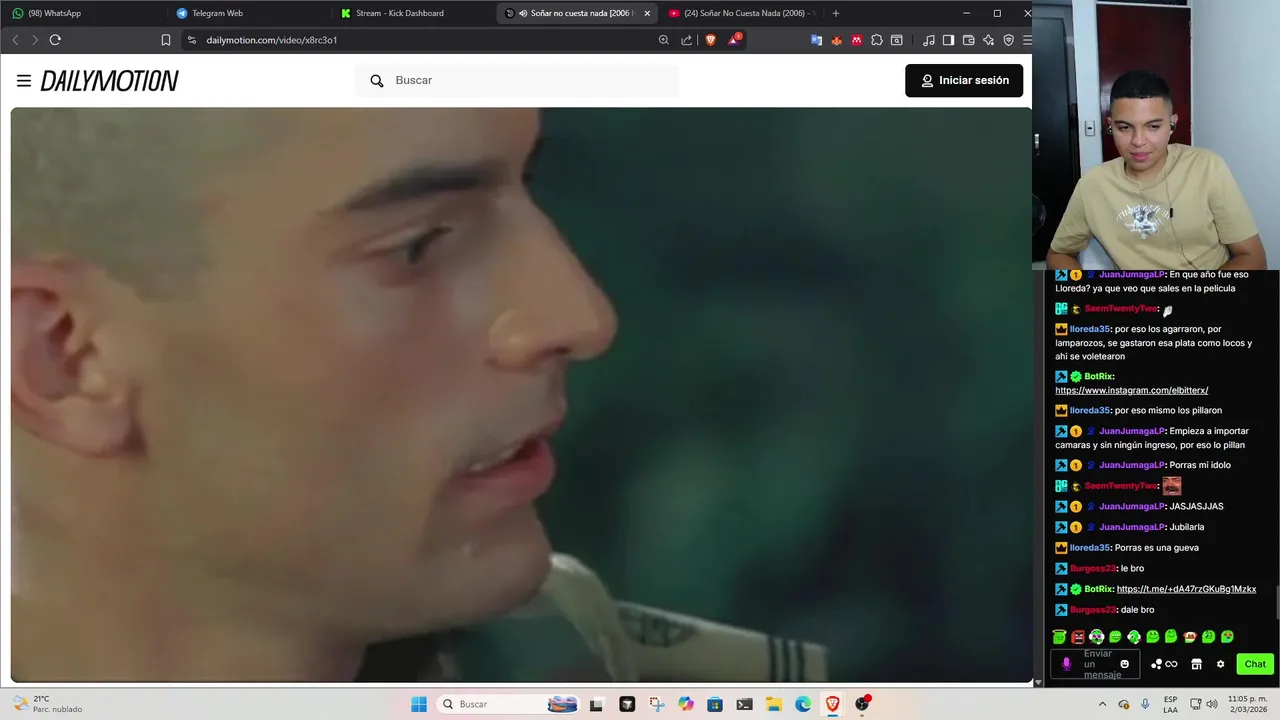Image resolution: width=1280 pixels, height=720 pixels.
Task: Open the system volume control
Action: pyautogui.click(x=1212, y=704)
